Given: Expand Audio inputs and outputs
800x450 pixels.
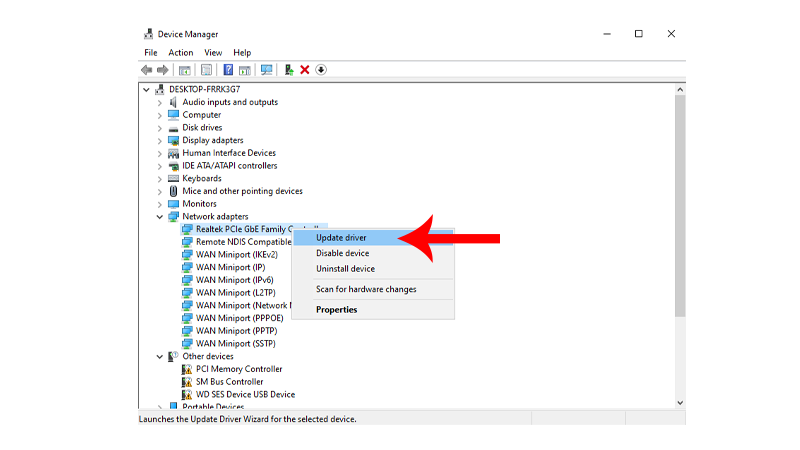Looking at the screenshot, I should 160,103.
